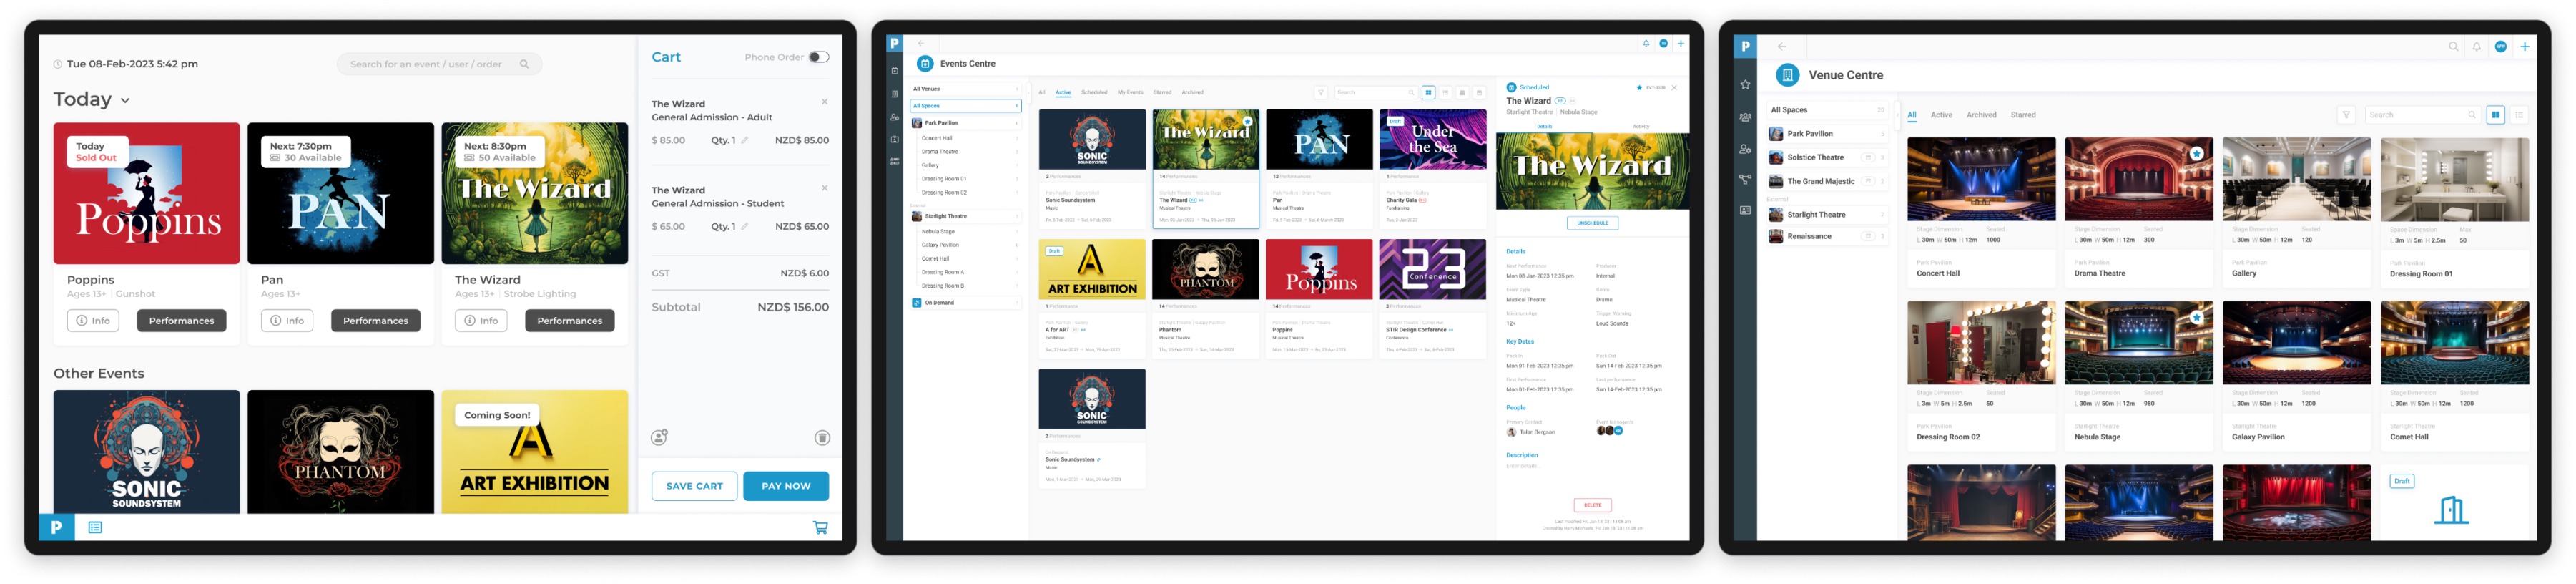Click the back arrow in Venue Centre
This screenshot has width=2576, height=584.
tap(1781, 47)
